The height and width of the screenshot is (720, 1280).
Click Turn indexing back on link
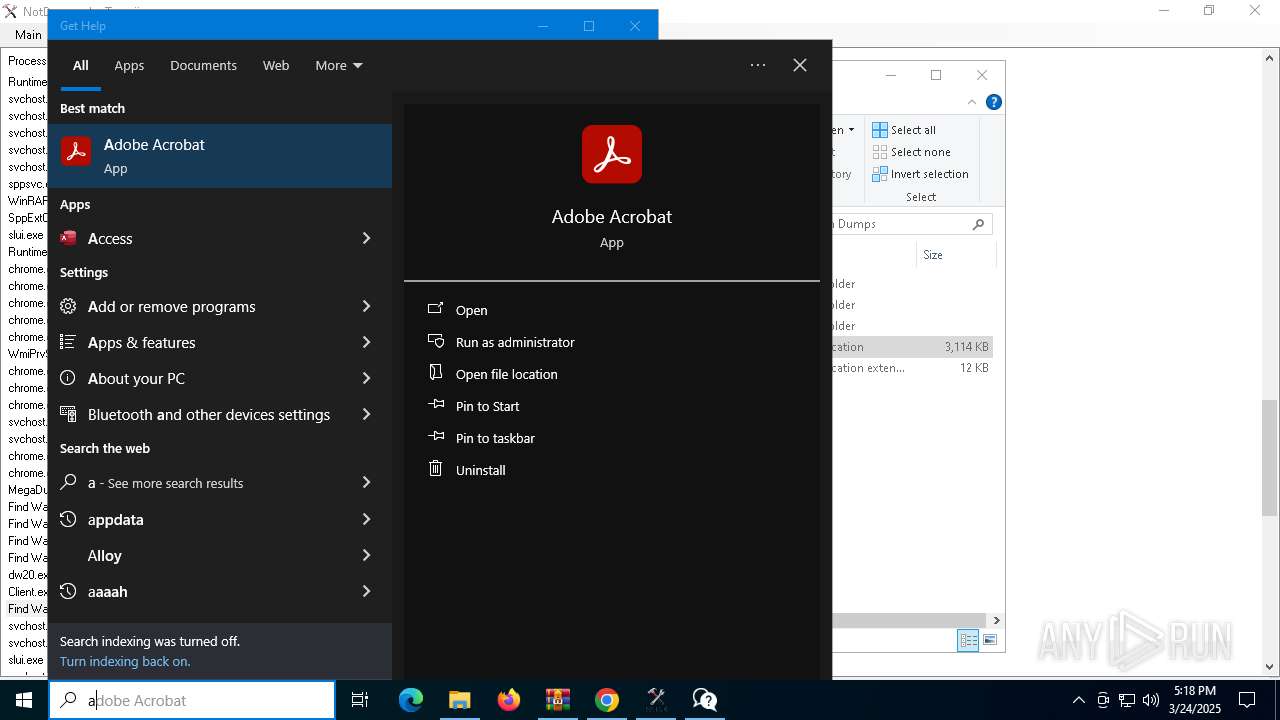click(x=125, y=661)
